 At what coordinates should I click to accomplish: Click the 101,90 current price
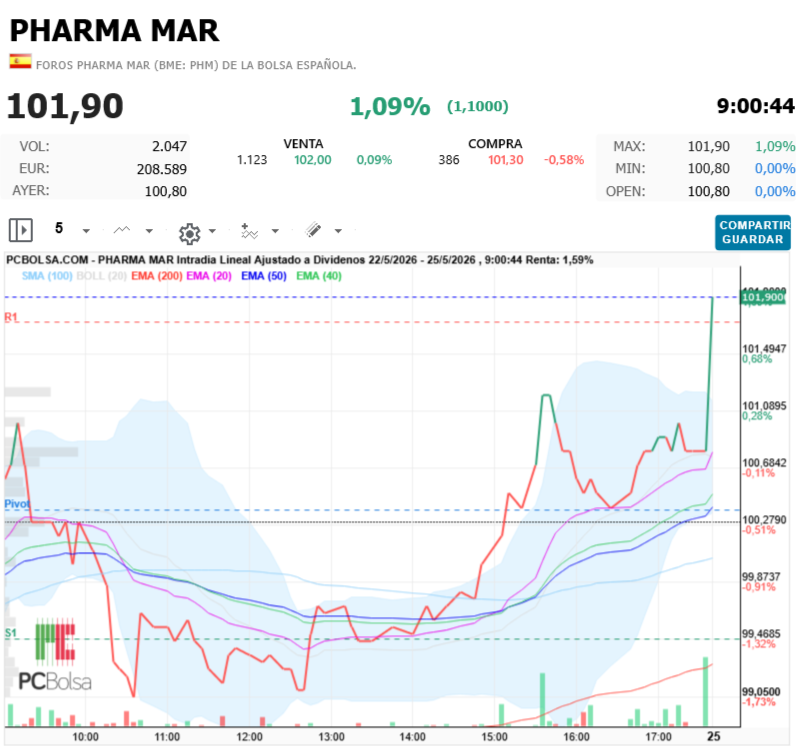tap(65, 106)
